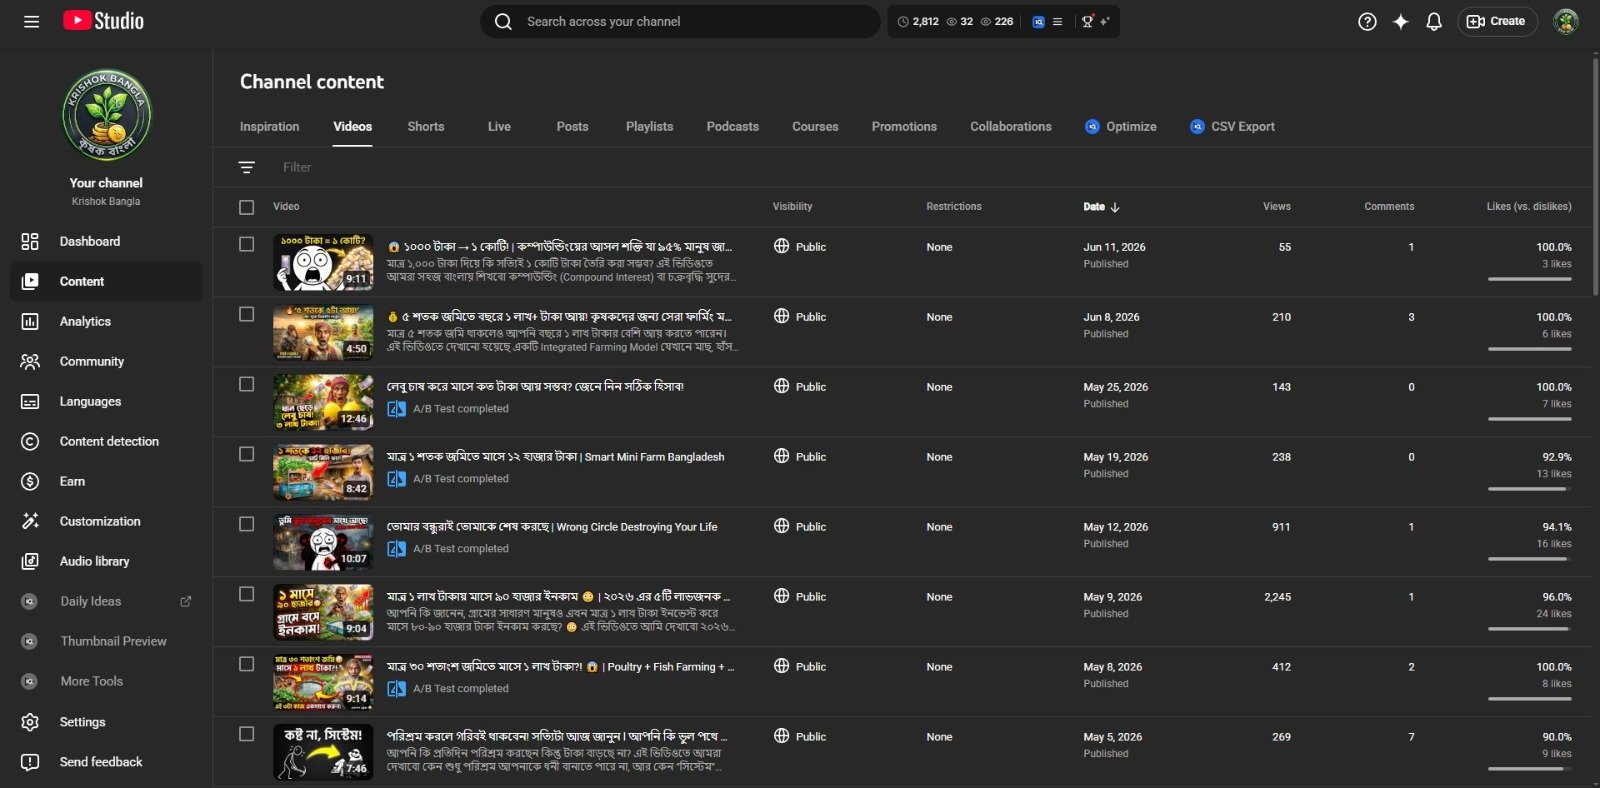The image size is (1600, 788).
Task: Open Public visibility for May 5 video
Action: click(x=800, y=736)
